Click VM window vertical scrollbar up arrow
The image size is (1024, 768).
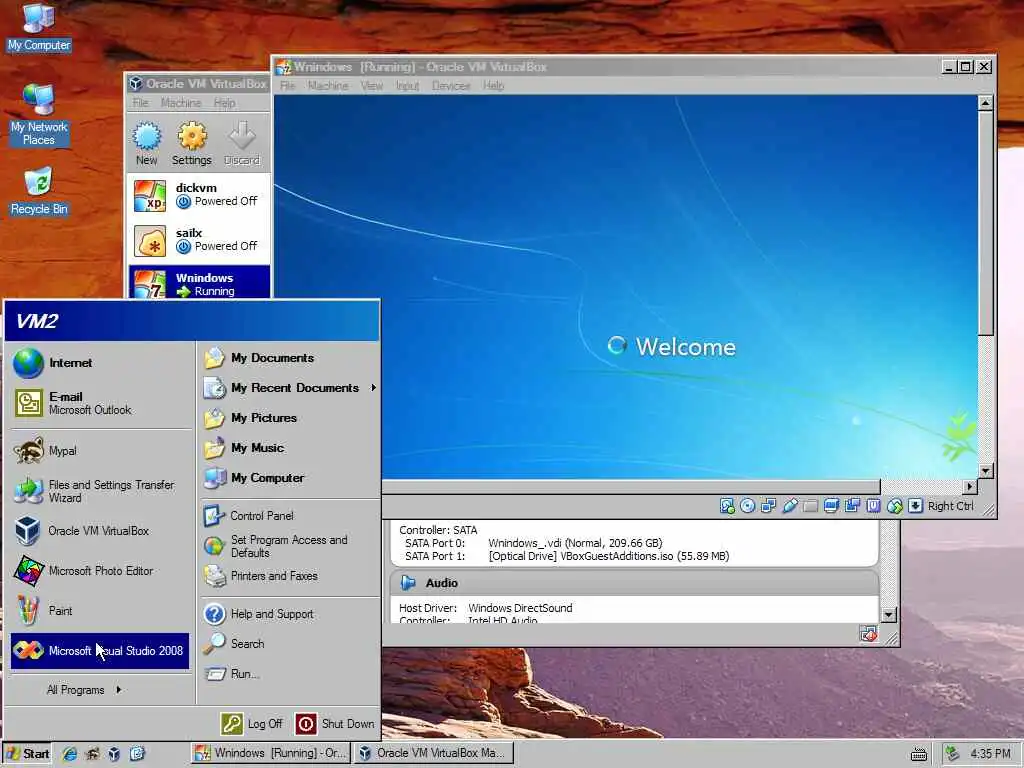click(x=985, y=103)
